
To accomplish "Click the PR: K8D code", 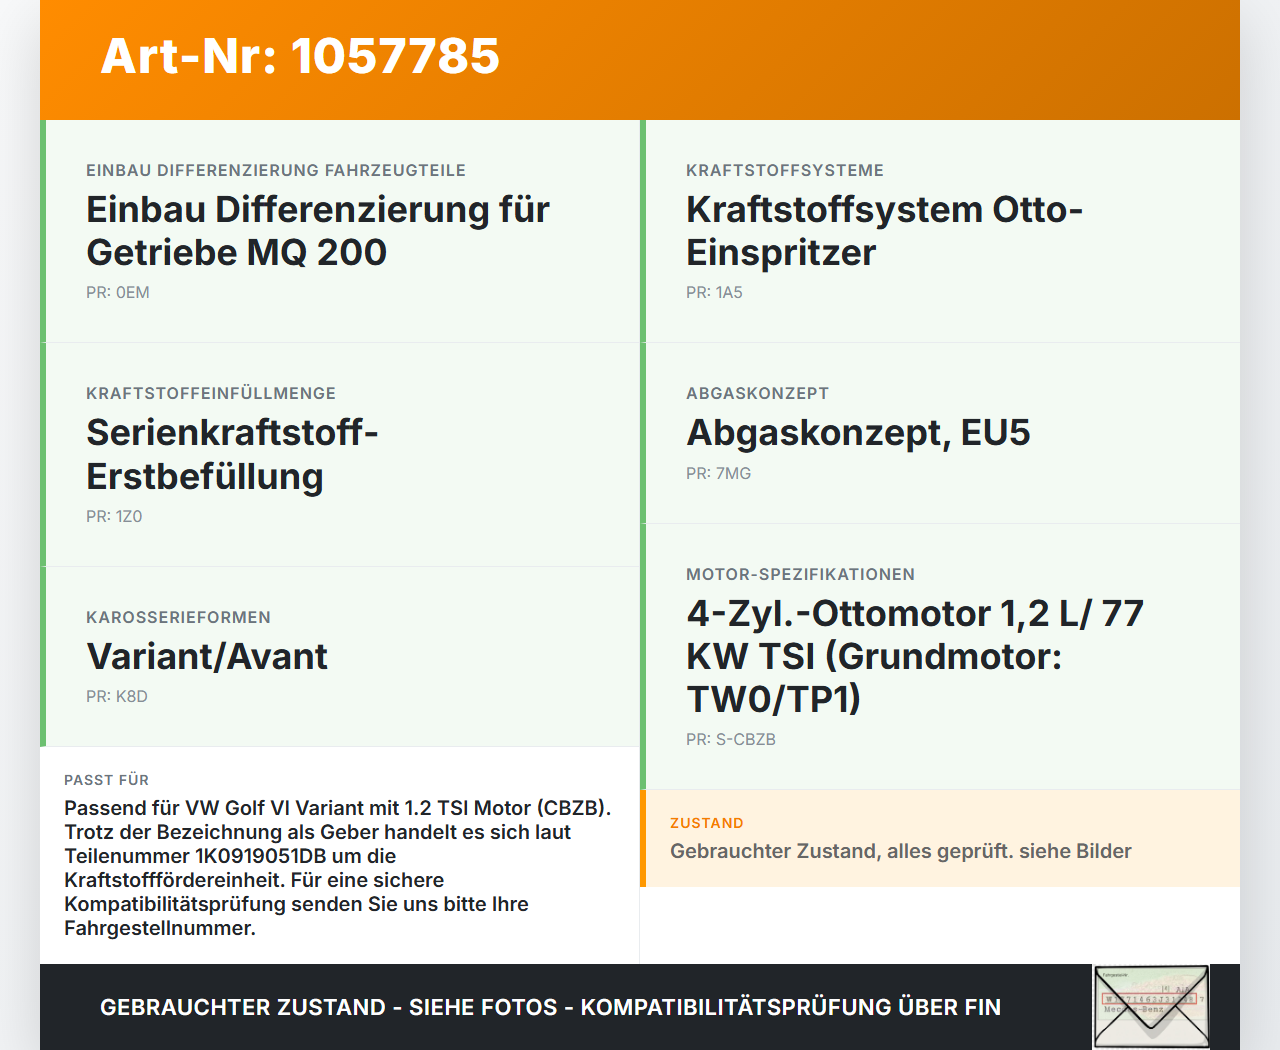I will click(x=117, y=697).
